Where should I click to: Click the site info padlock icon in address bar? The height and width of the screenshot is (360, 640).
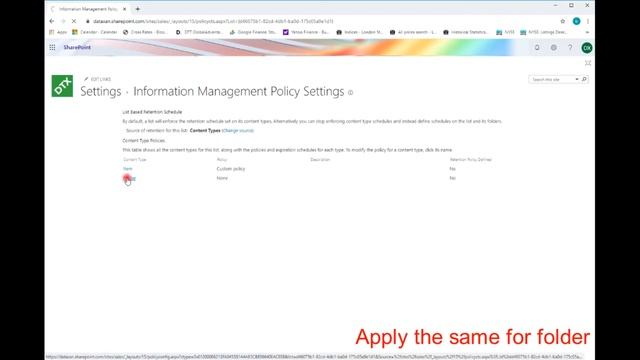coord(88,21)
